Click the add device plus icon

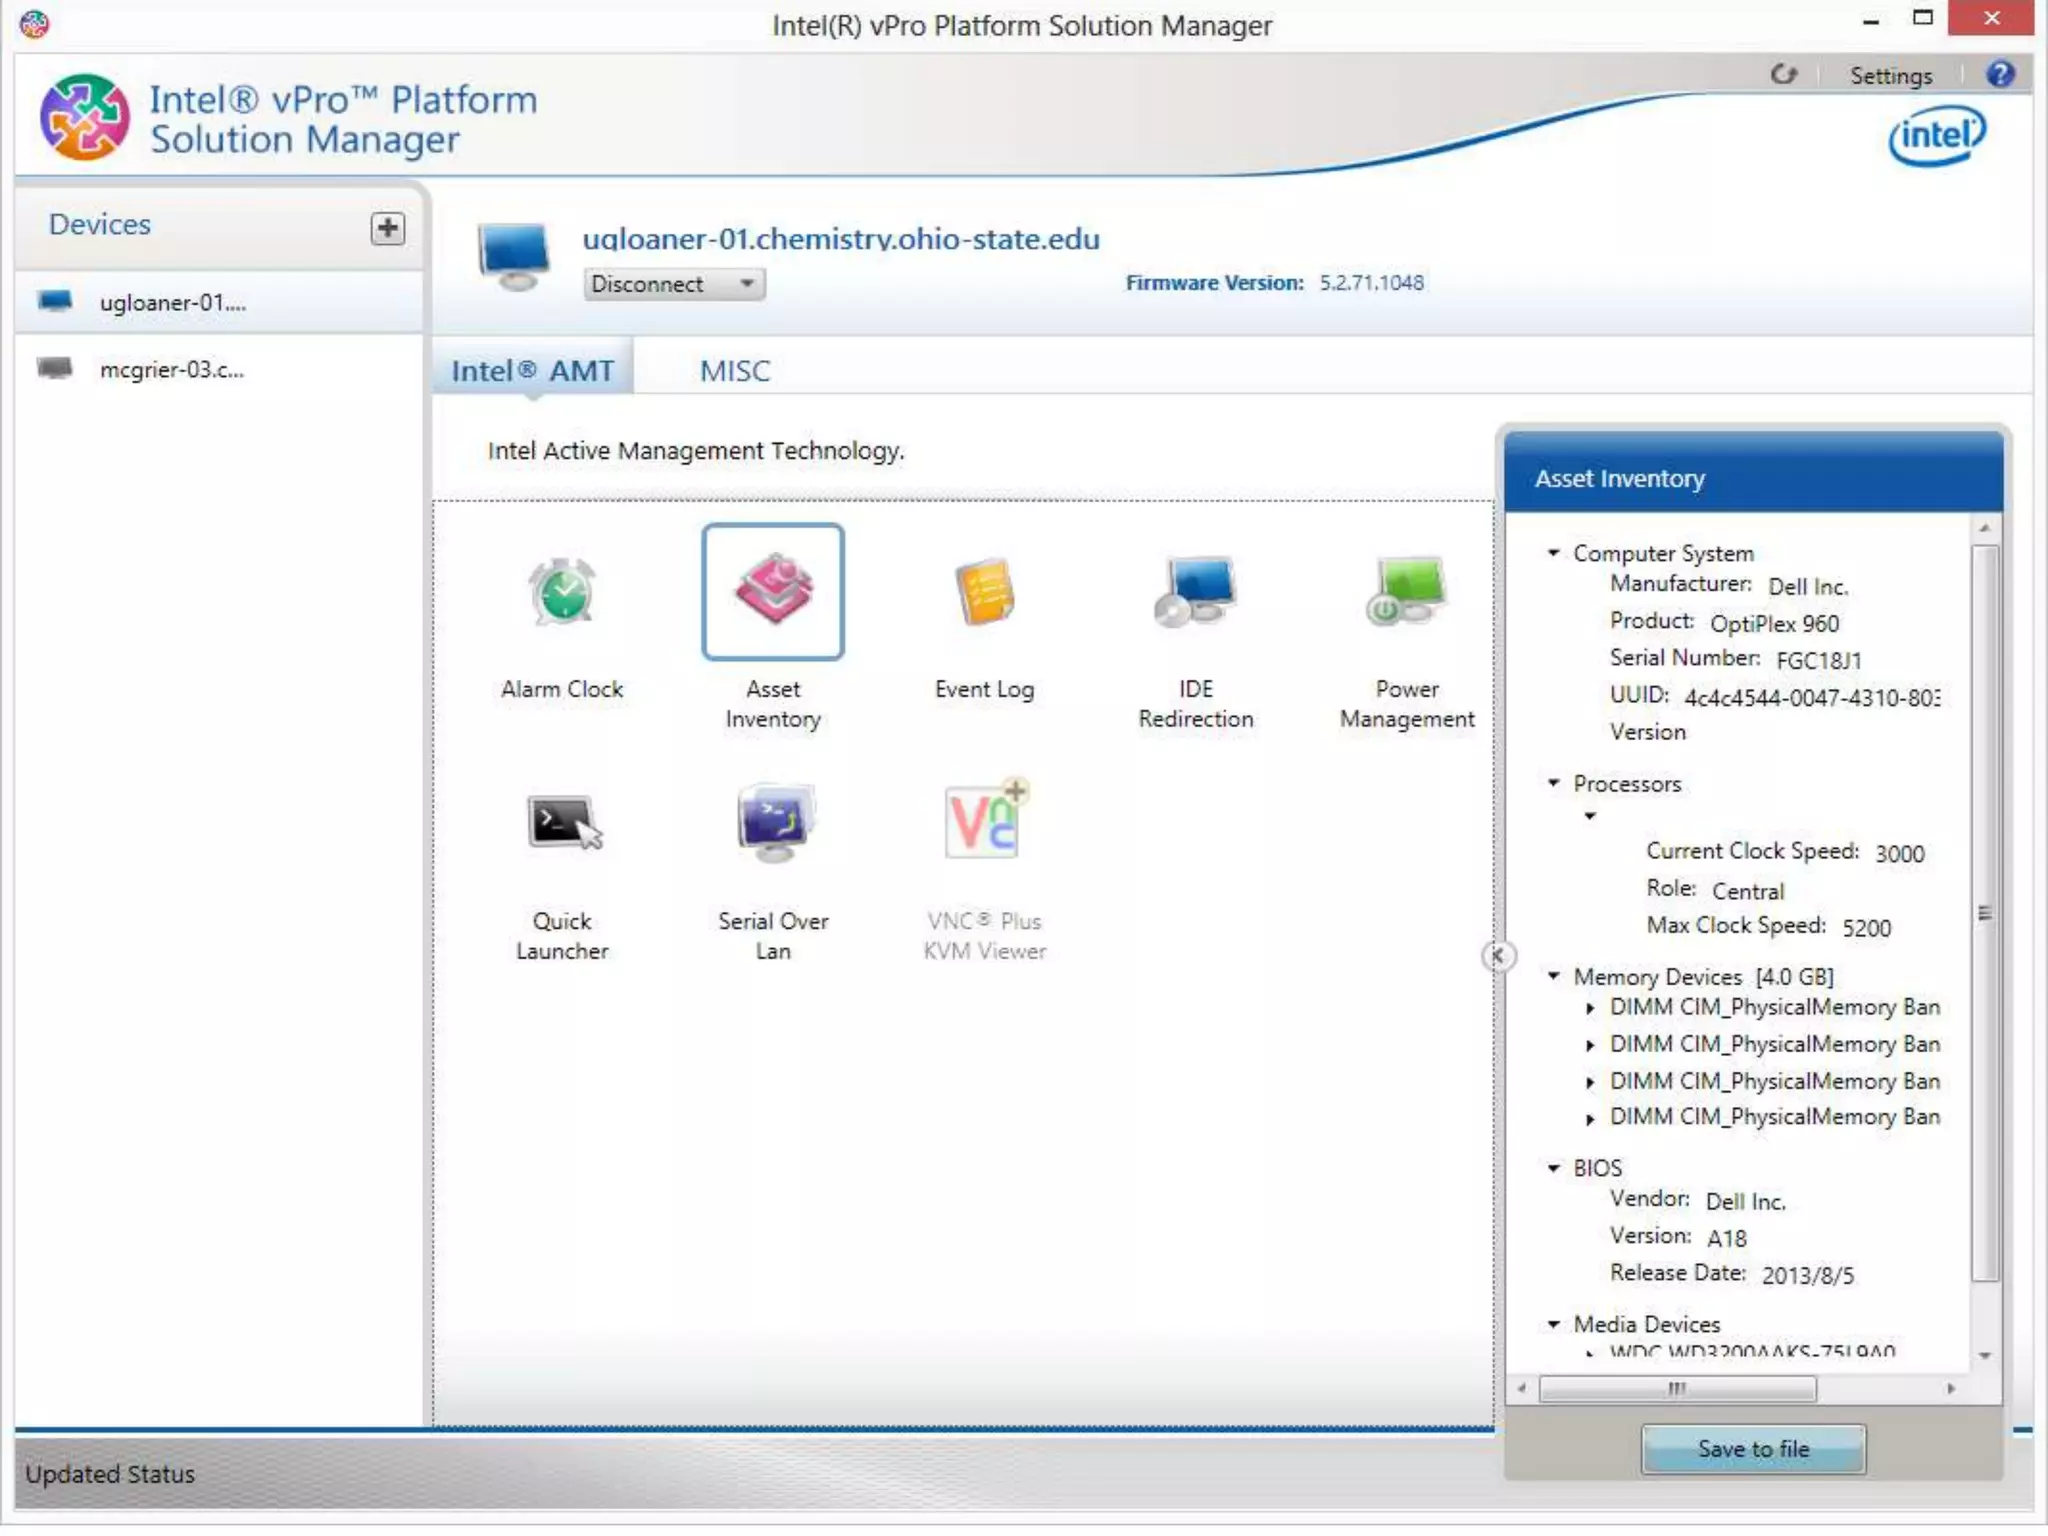(x=387, y=228)
